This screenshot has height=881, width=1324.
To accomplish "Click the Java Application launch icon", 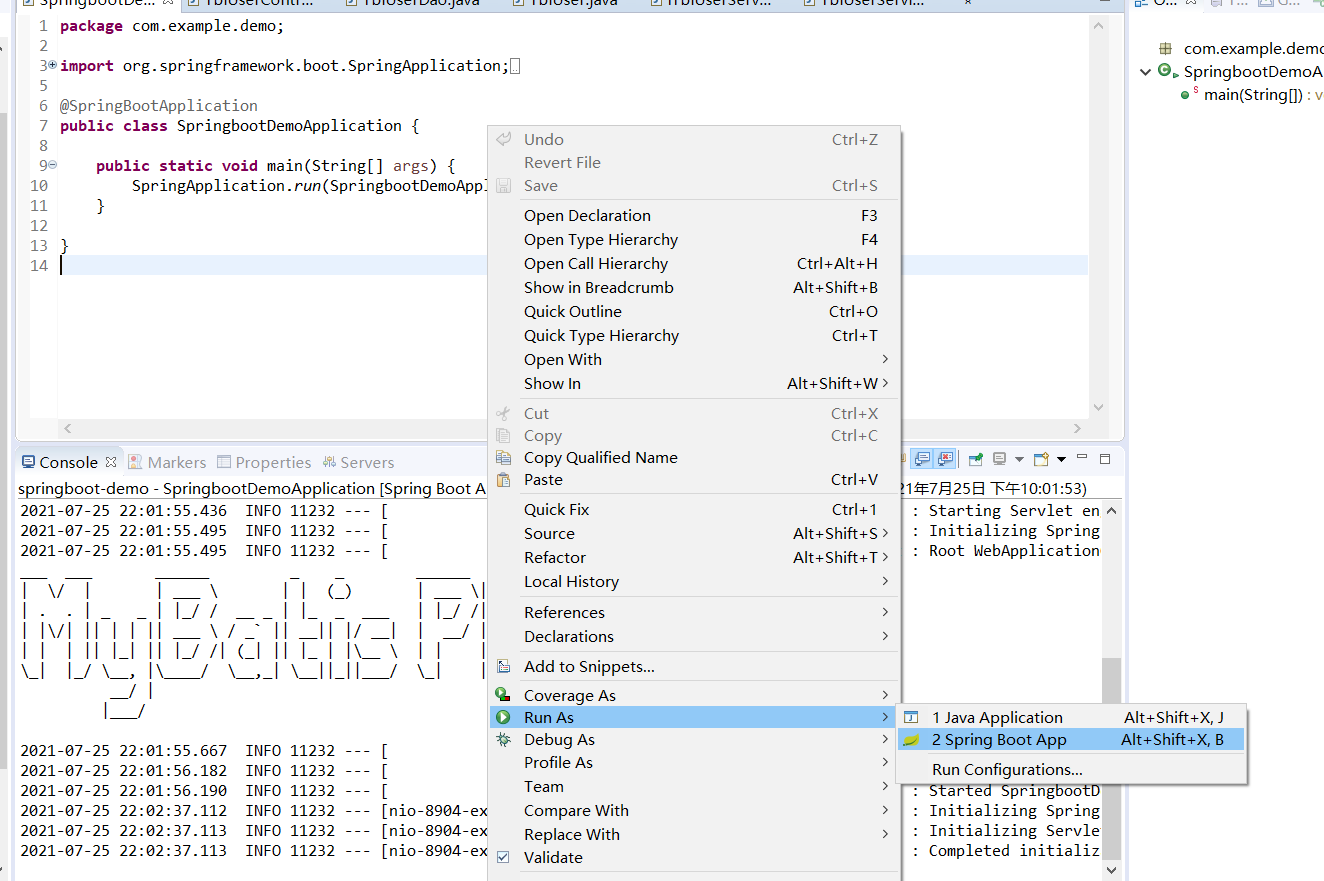I will [911, 718].
